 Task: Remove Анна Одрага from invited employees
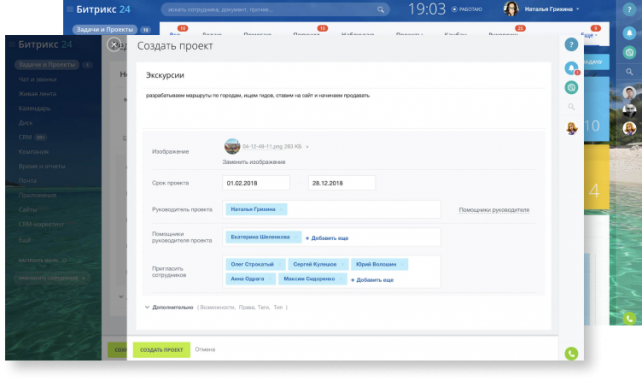270,279
